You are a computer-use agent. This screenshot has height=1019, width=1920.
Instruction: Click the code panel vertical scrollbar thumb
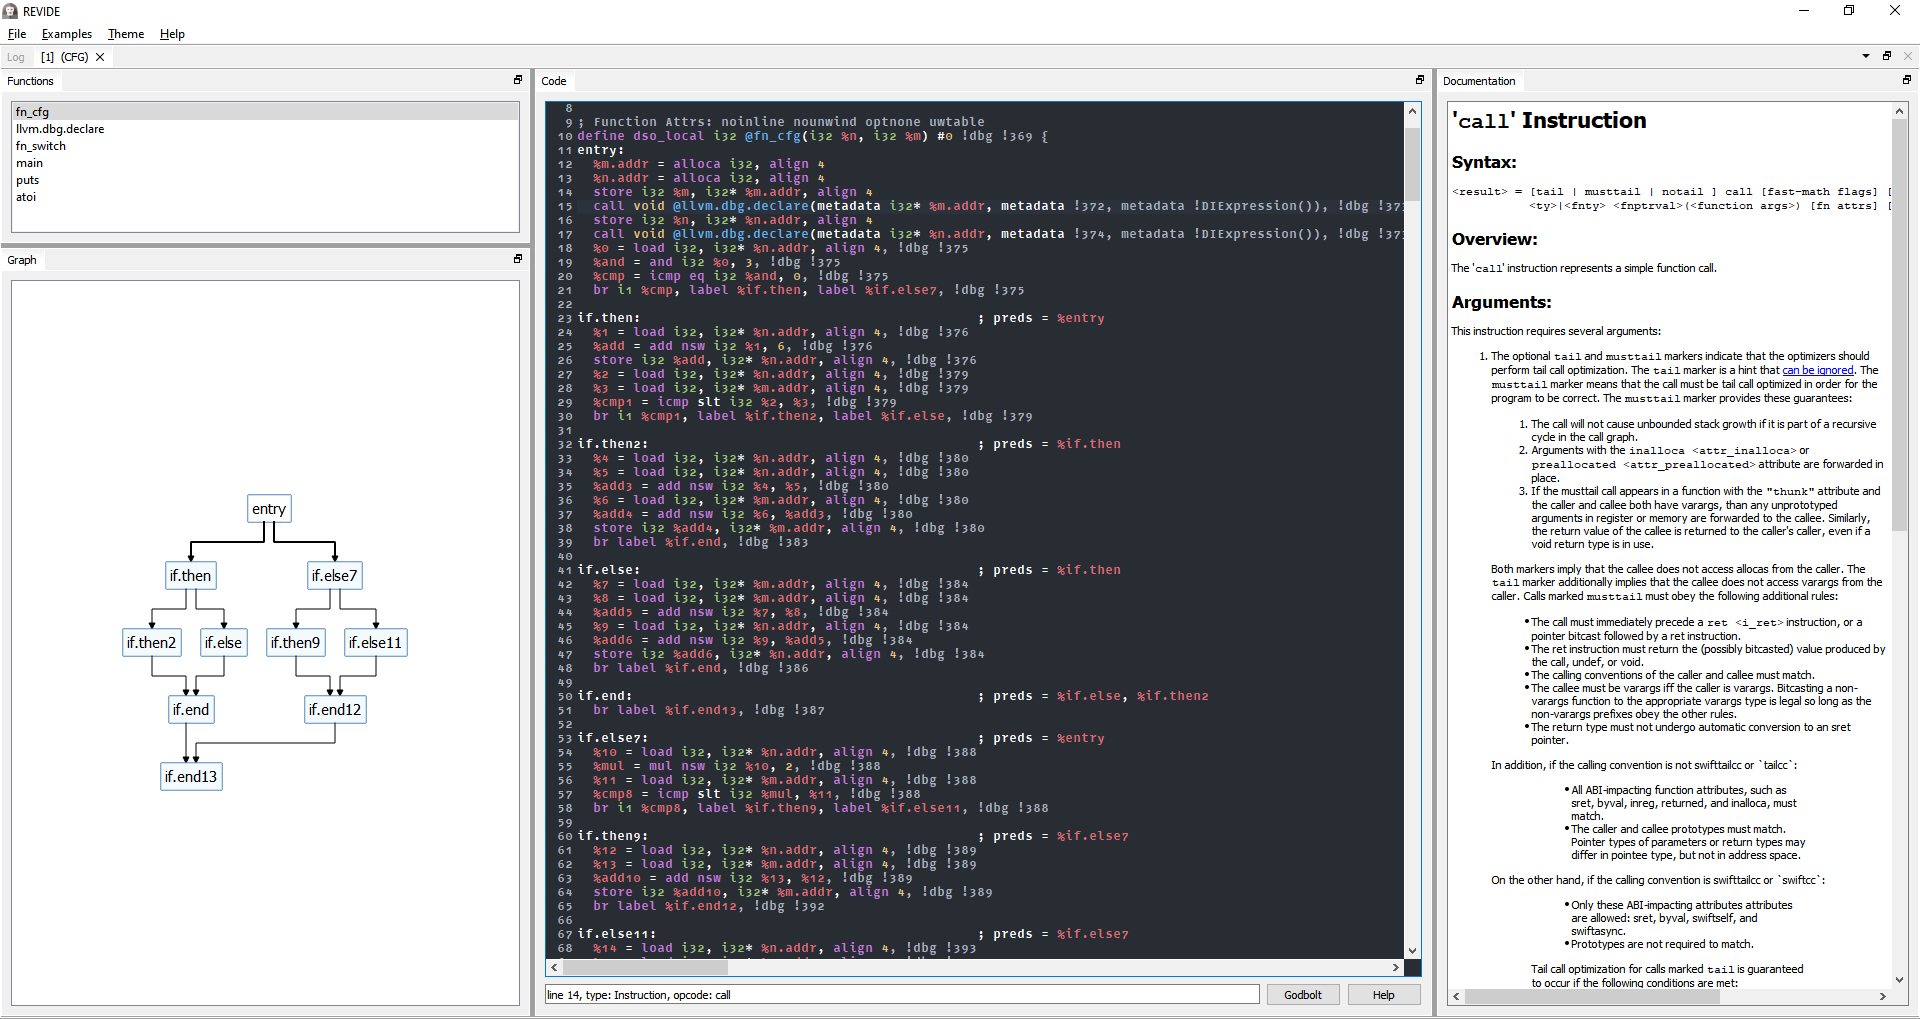(1413, 163)
